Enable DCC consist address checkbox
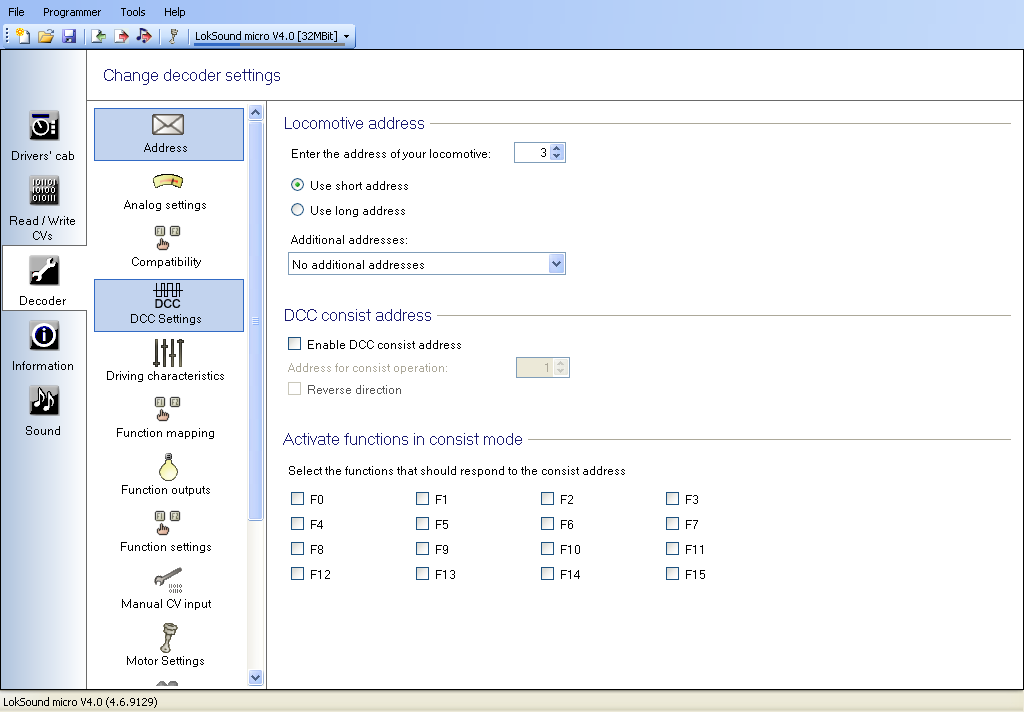Image resolution: width=1024 pixels, height=712 pixels. [295, 344]
